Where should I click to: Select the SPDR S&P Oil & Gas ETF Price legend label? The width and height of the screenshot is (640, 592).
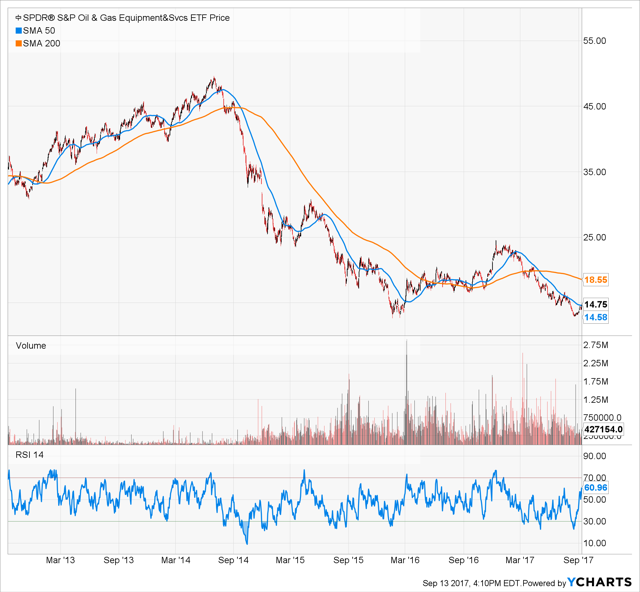(x=127, y=18)
